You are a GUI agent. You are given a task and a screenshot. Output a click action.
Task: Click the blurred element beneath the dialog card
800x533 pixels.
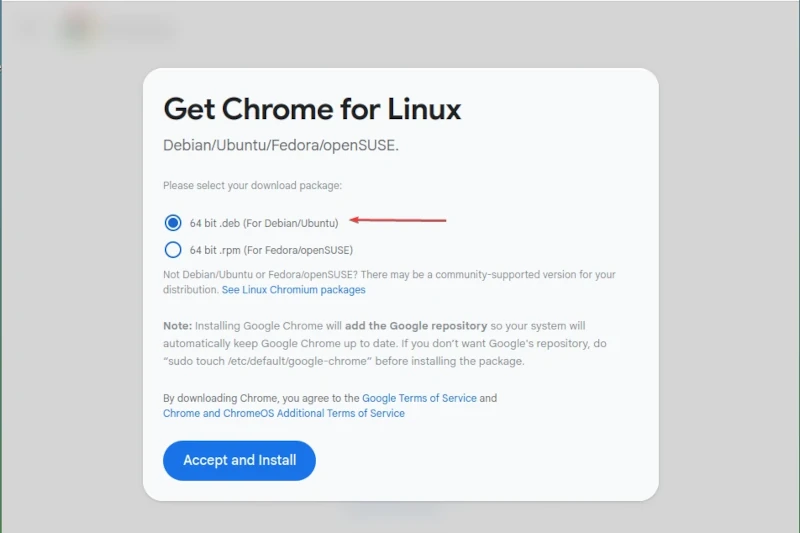393,508
